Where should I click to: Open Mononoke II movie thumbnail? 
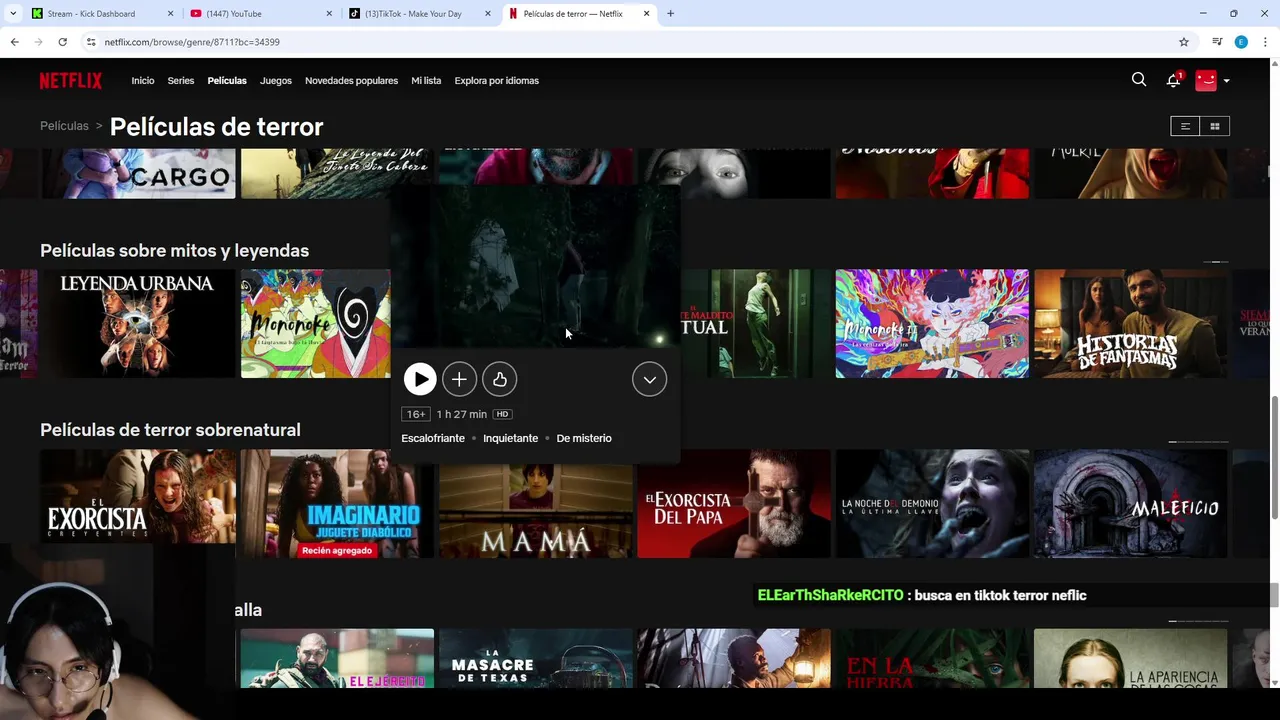click(932, 323)
